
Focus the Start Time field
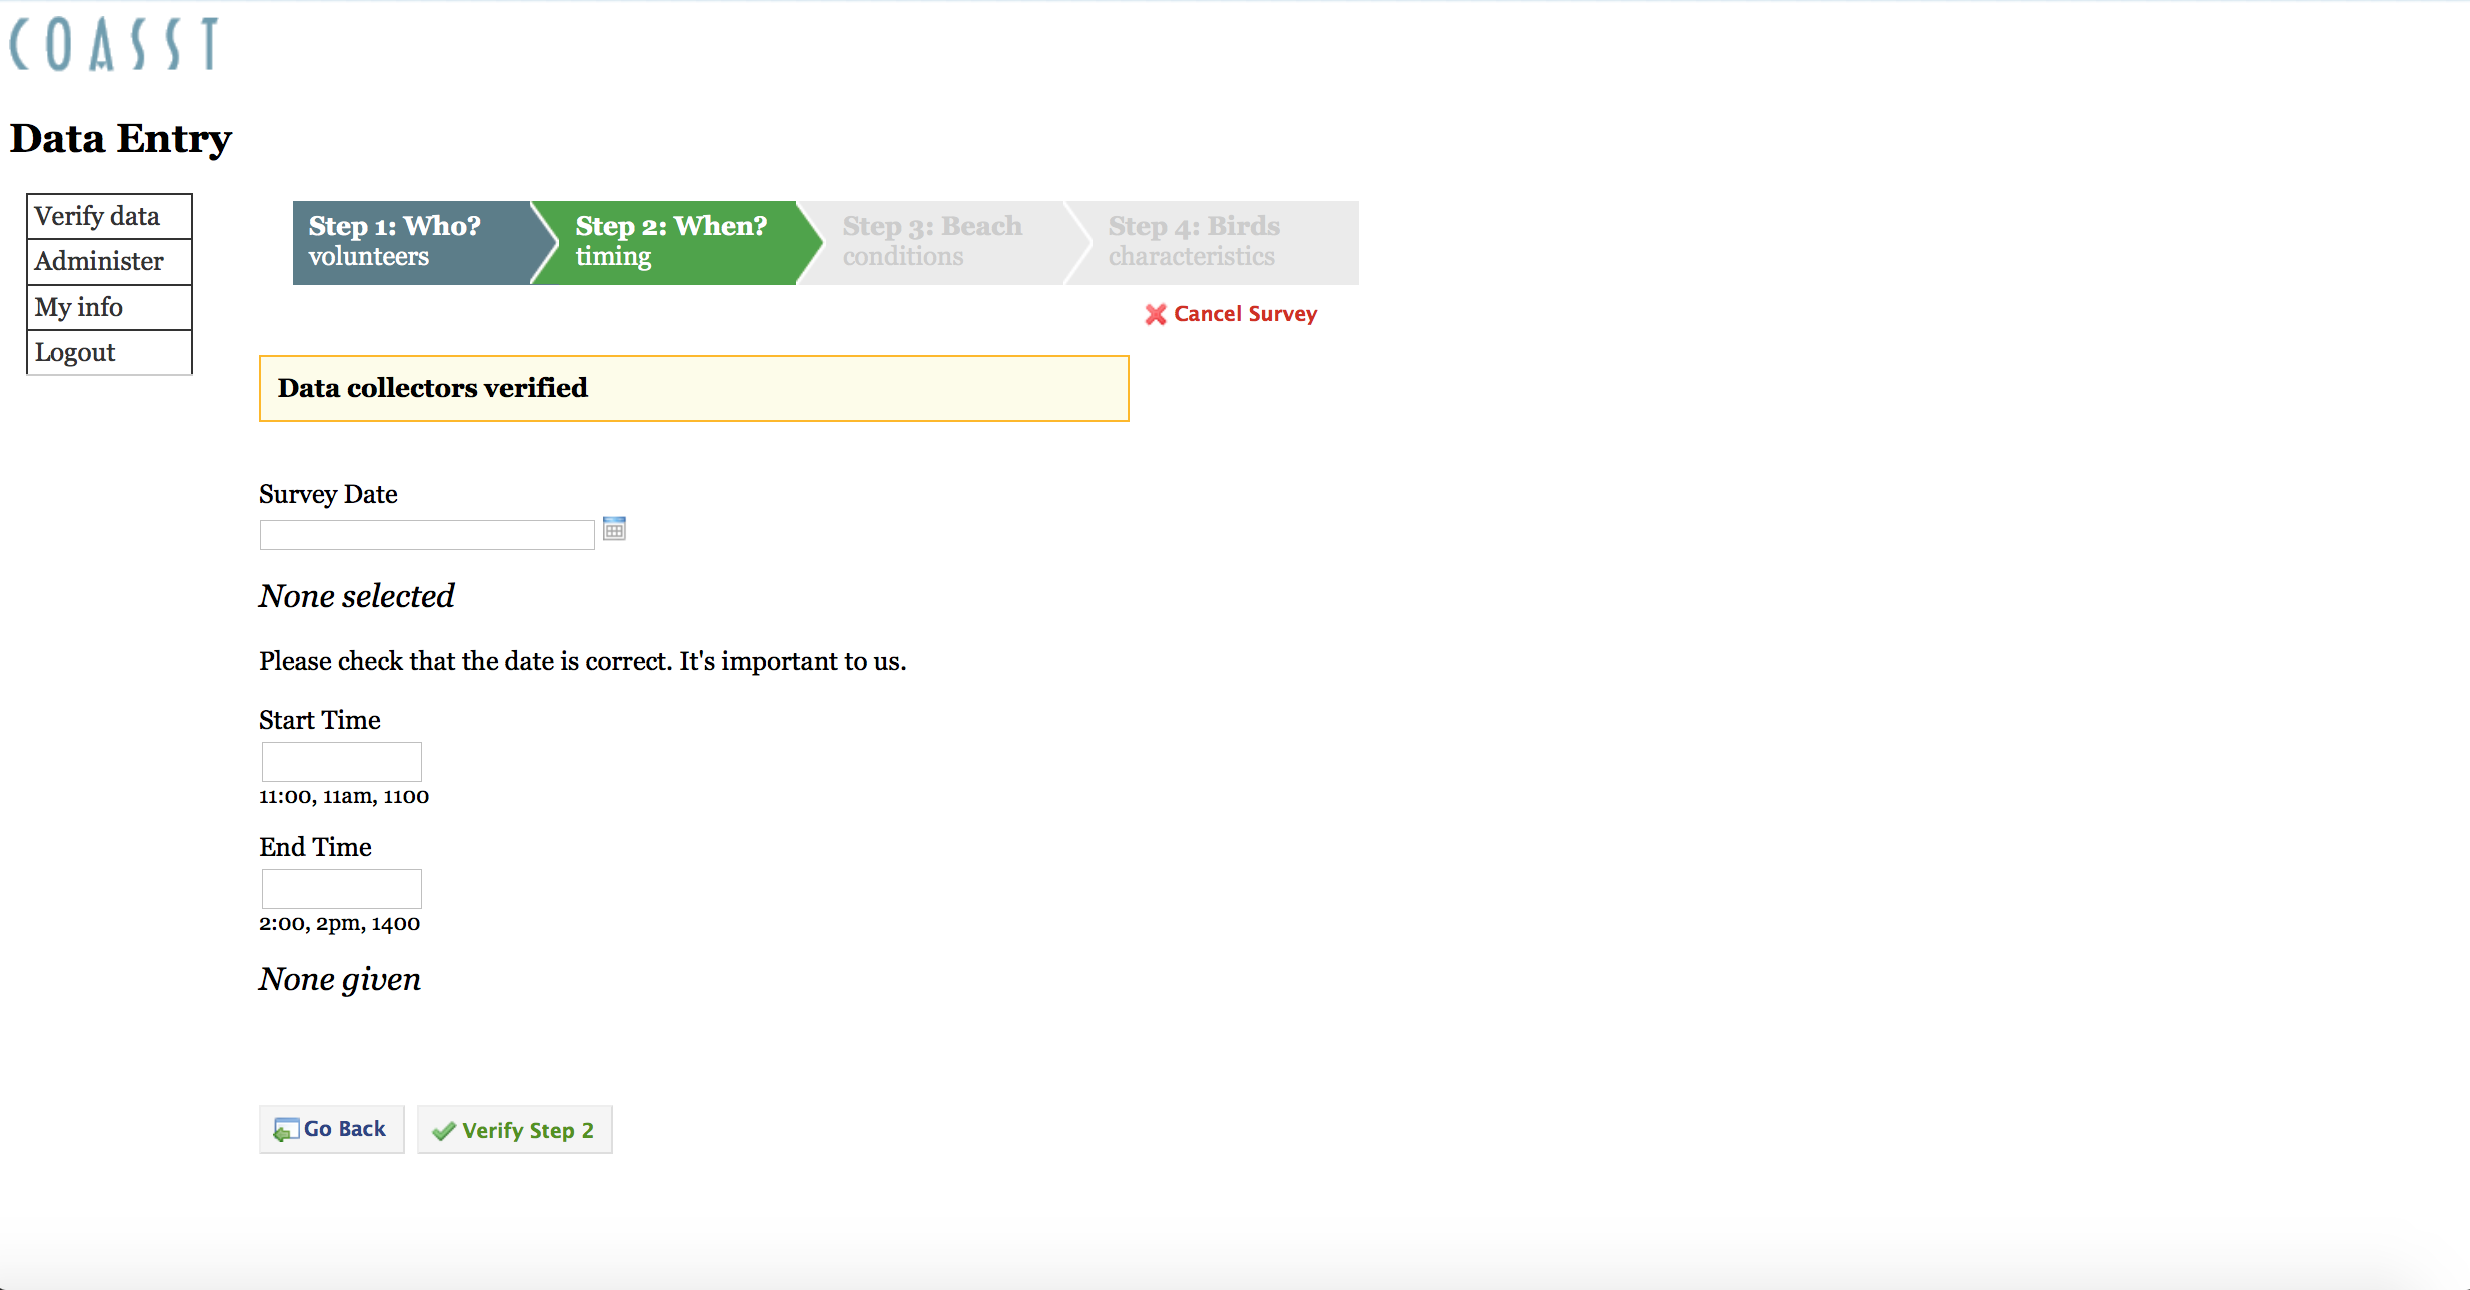[341, 761]
